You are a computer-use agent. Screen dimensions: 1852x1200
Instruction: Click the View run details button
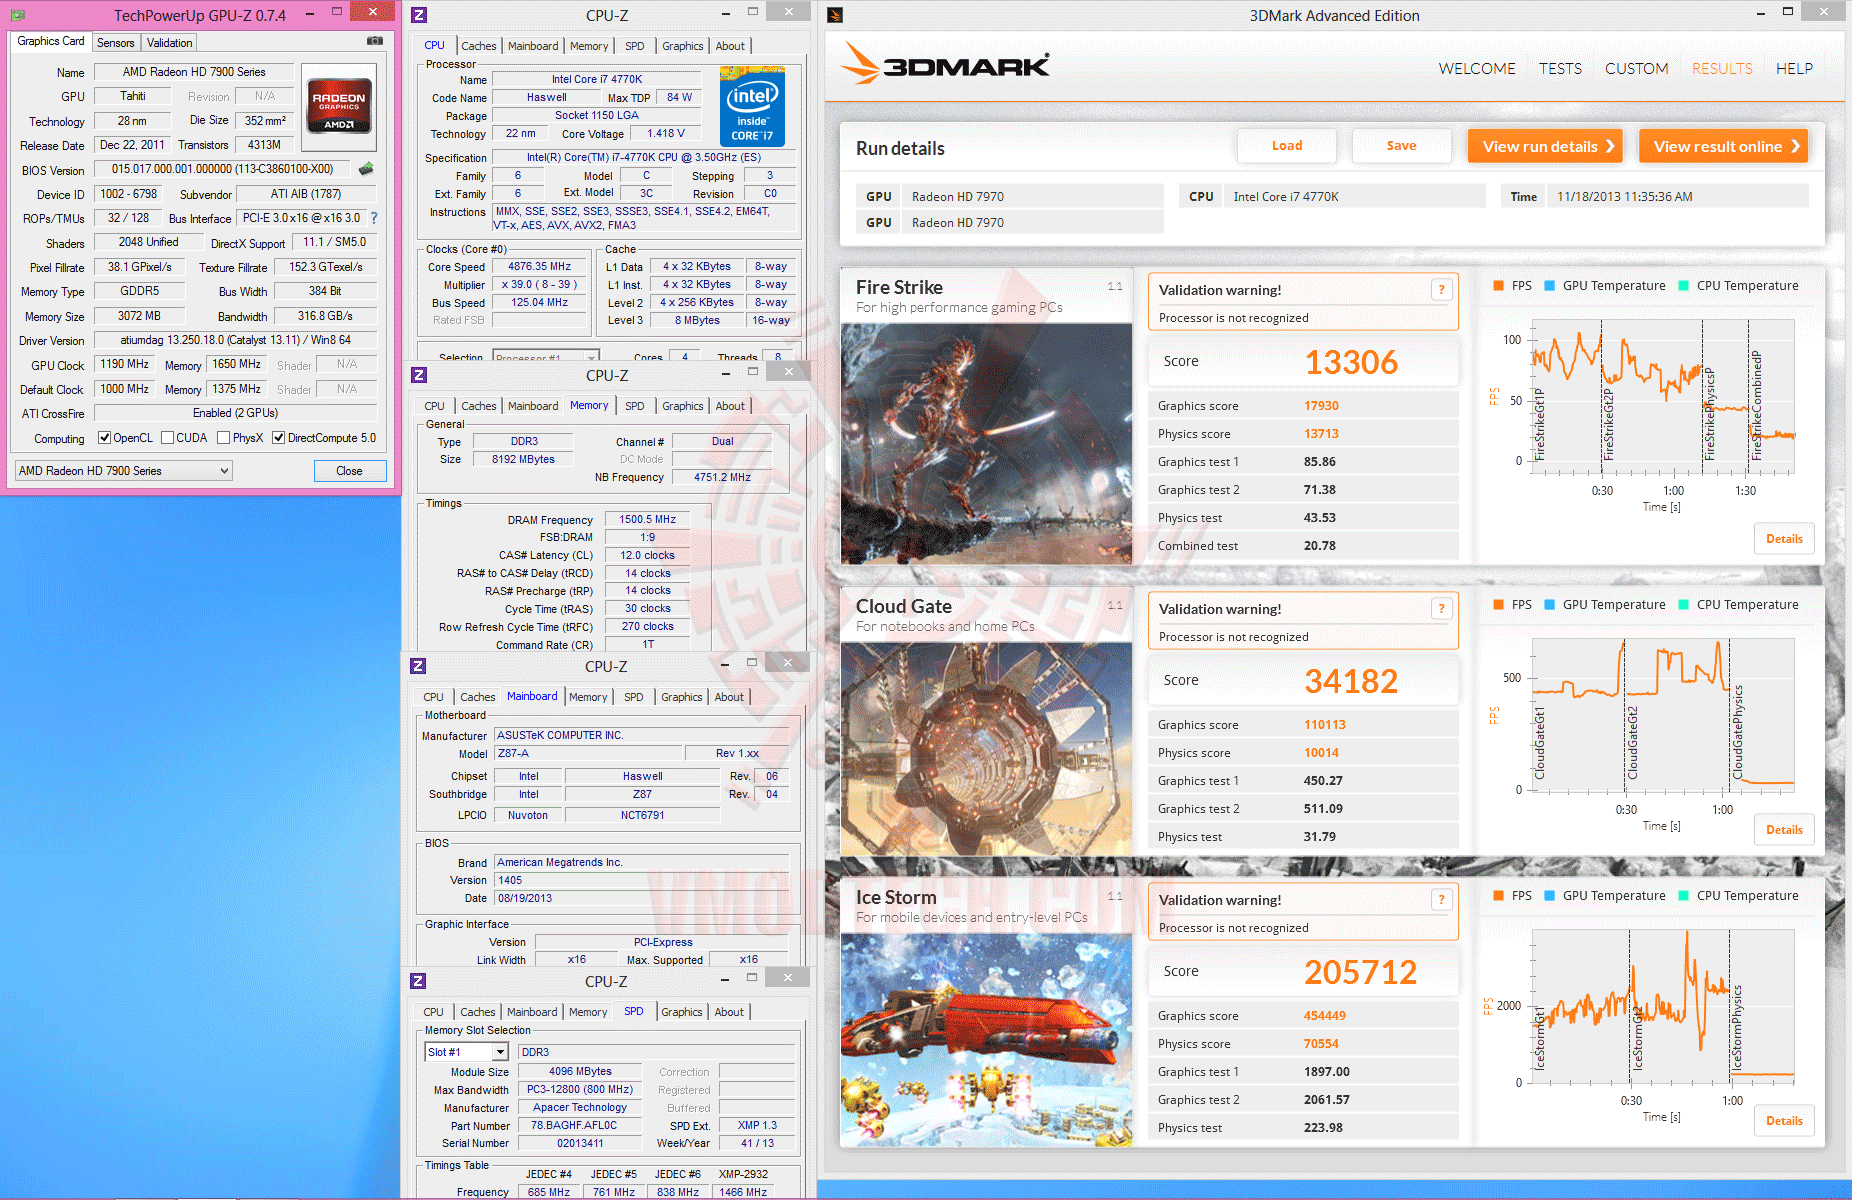pyautogui.click(x=1545, y=146)
